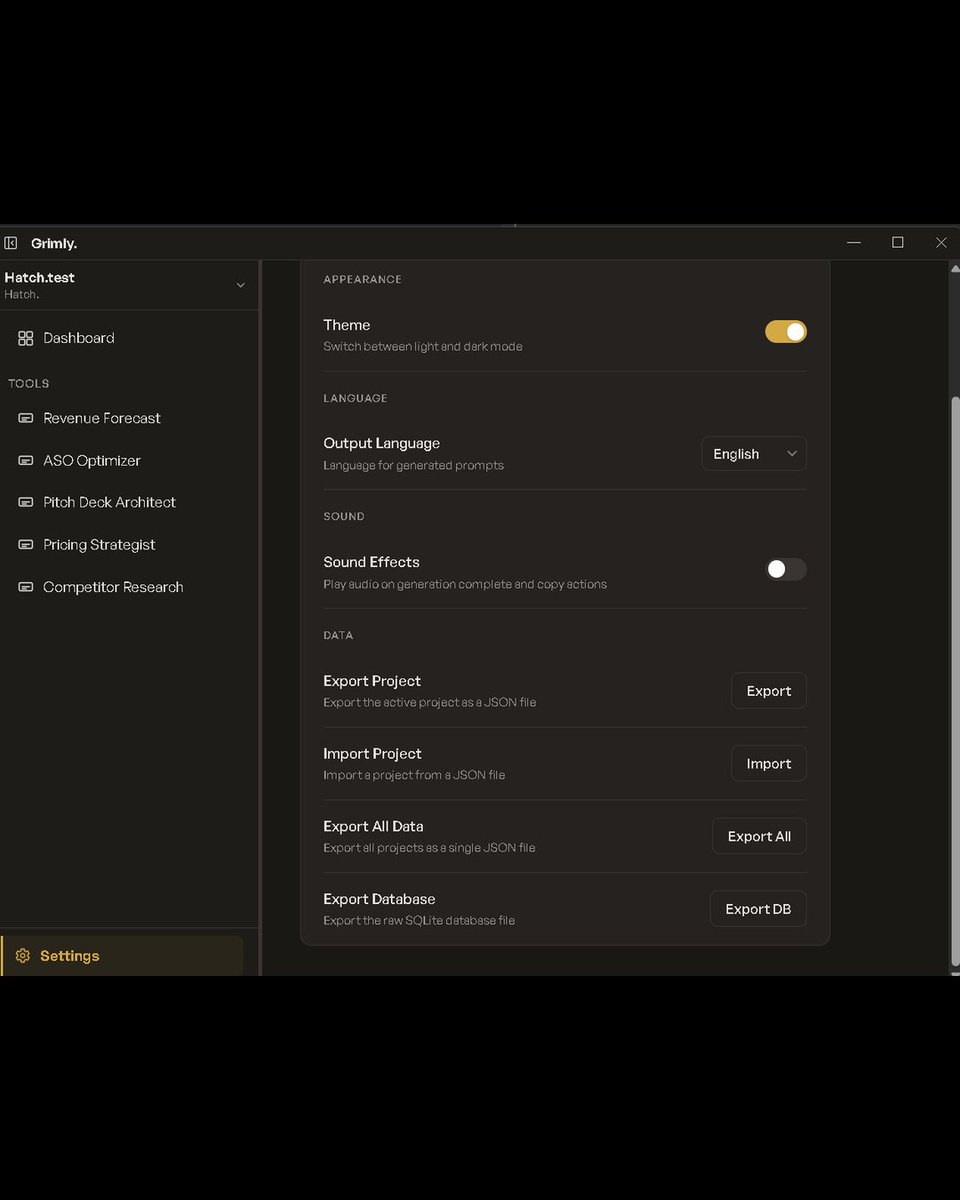Click the settings page vertical scrollbar
Image resolution: width=960 pixels, height=1200 pixels.
pos(955,680)
